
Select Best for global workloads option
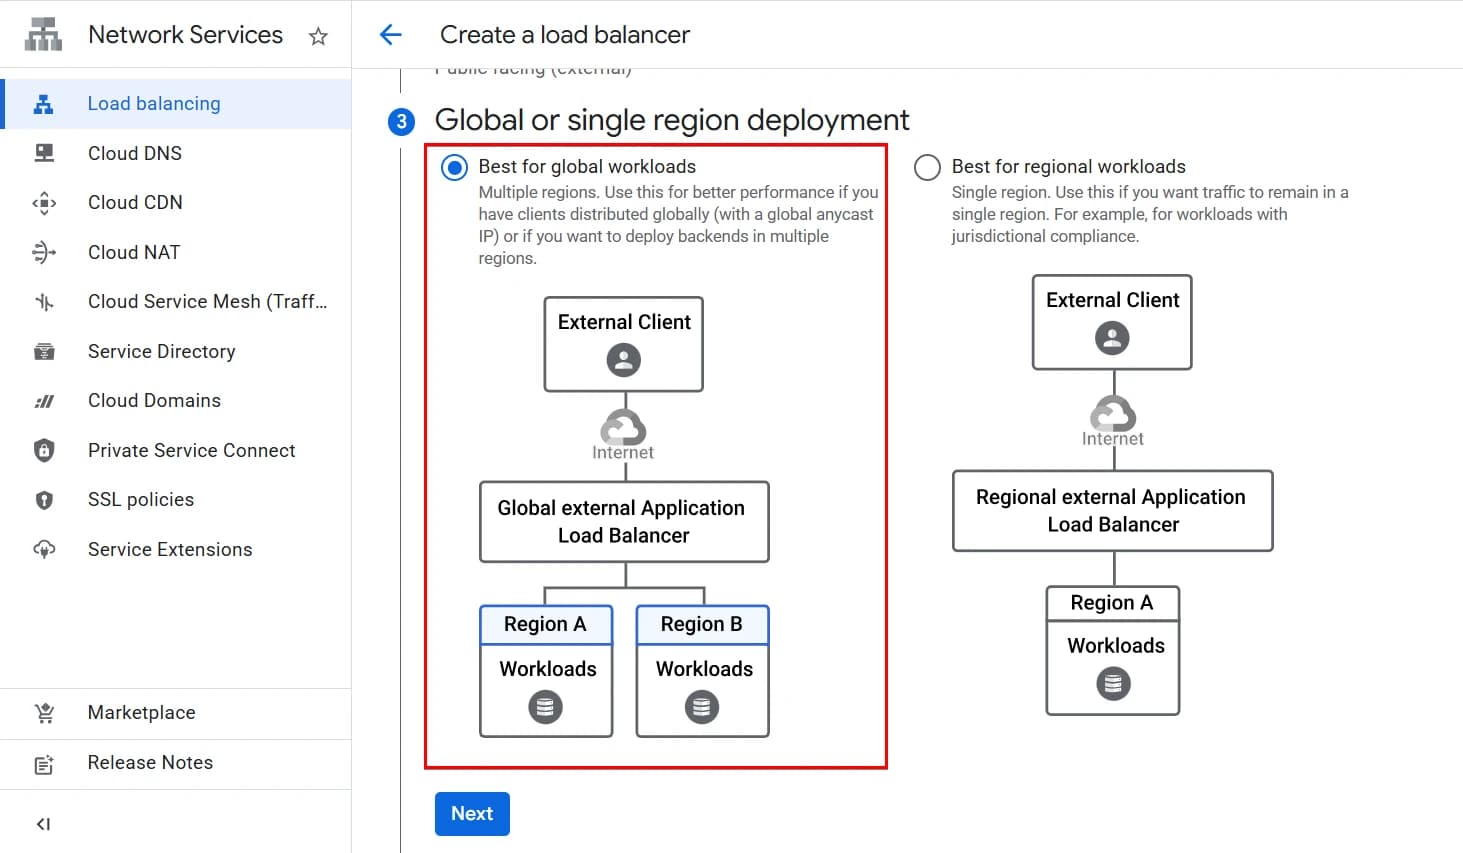click(454, 167)
